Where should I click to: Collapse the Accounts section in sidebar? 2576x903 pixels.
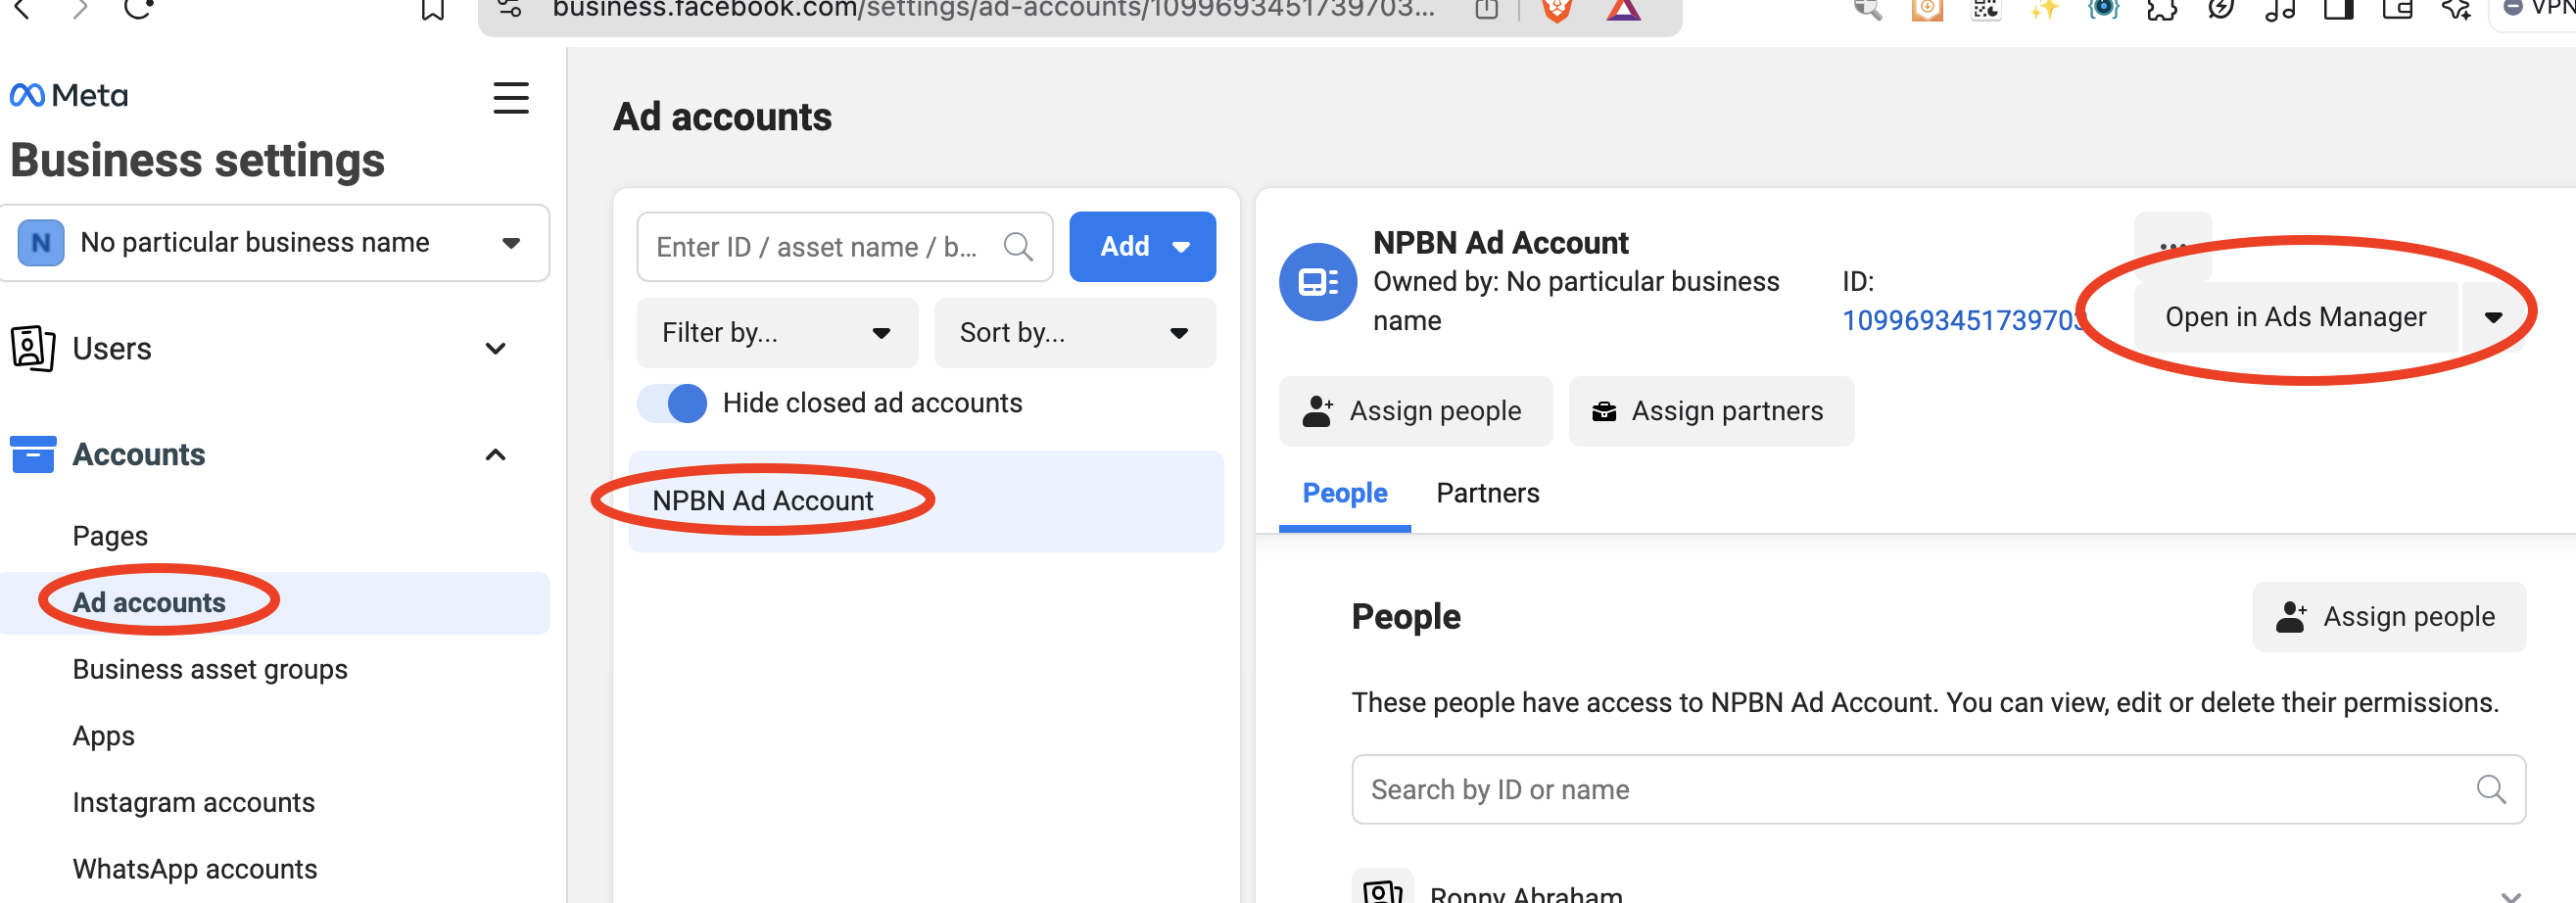(494, 456)
